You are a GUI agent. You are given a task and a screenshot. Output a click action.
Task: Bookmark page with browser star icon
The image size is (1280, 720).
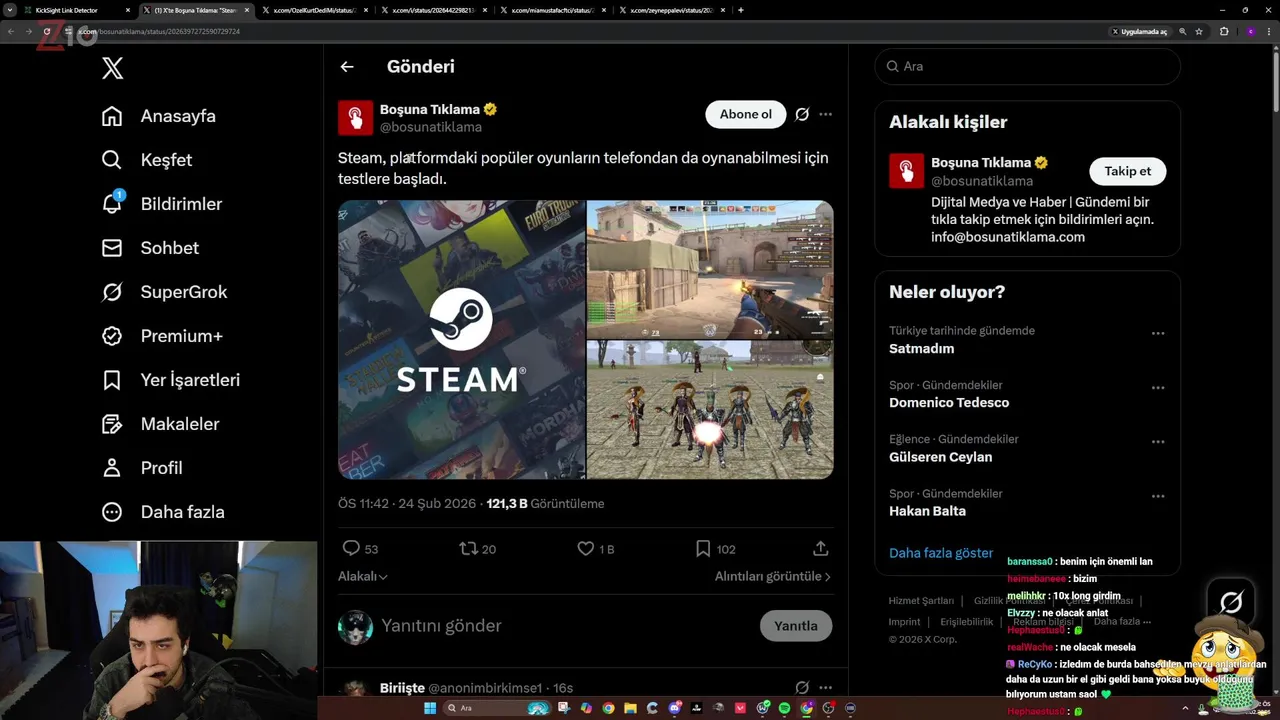point(1199,31)
